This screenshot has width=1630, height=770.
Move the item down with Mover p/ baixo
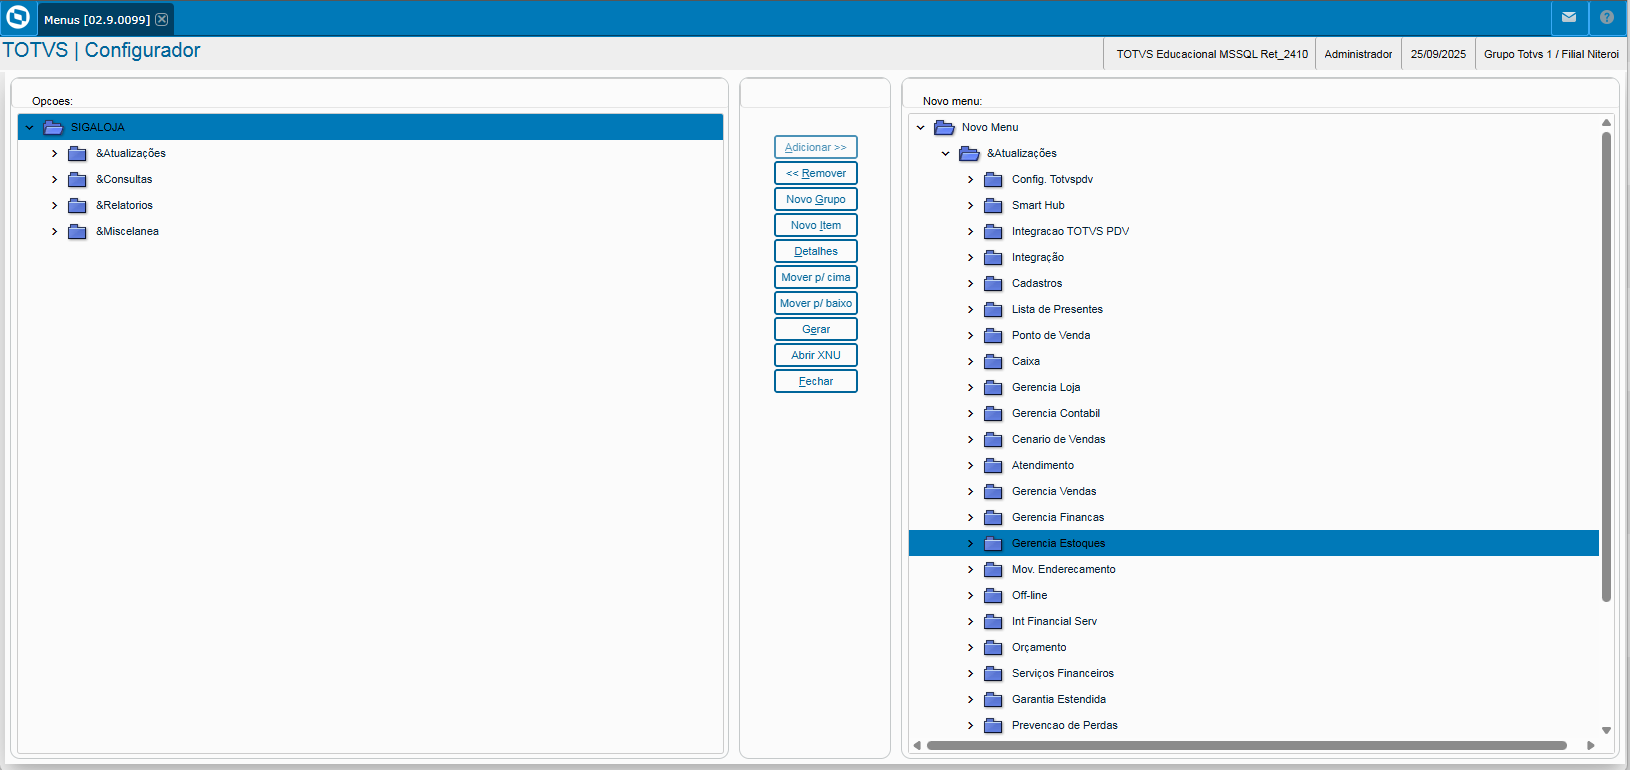pos(816,303)
